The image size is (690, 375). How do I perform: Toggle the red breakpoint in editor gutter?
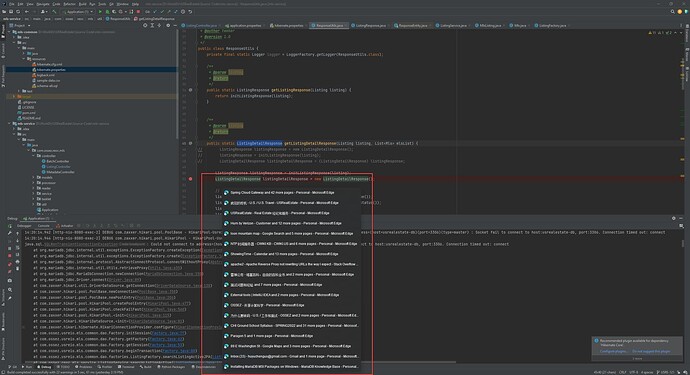click(x=190, y=179)
